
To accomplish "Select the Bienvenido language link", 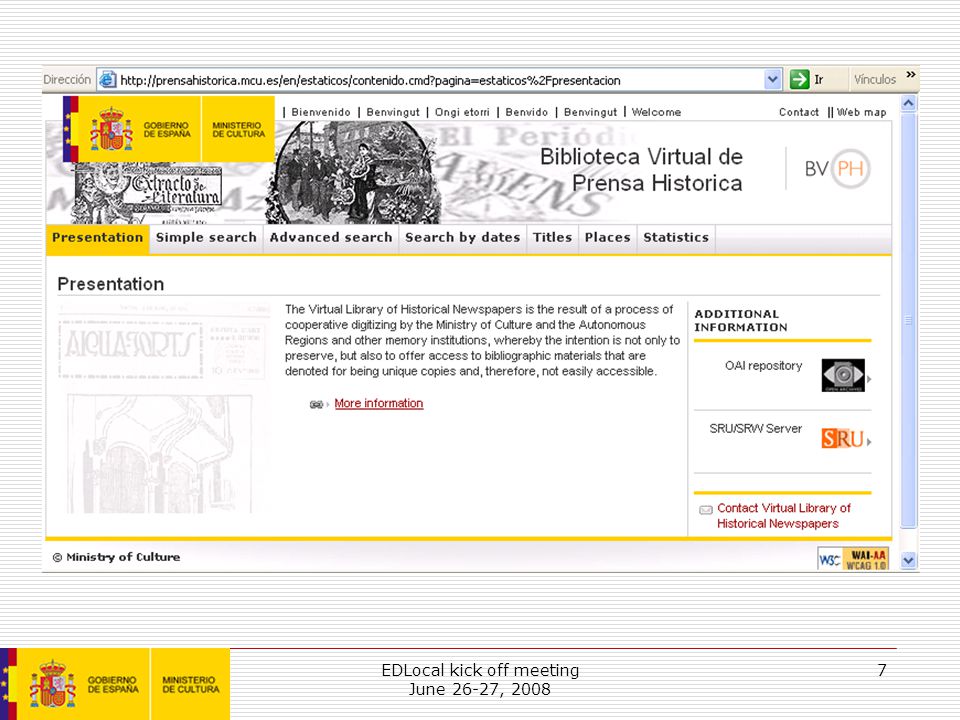I will [x=321, y=112].
